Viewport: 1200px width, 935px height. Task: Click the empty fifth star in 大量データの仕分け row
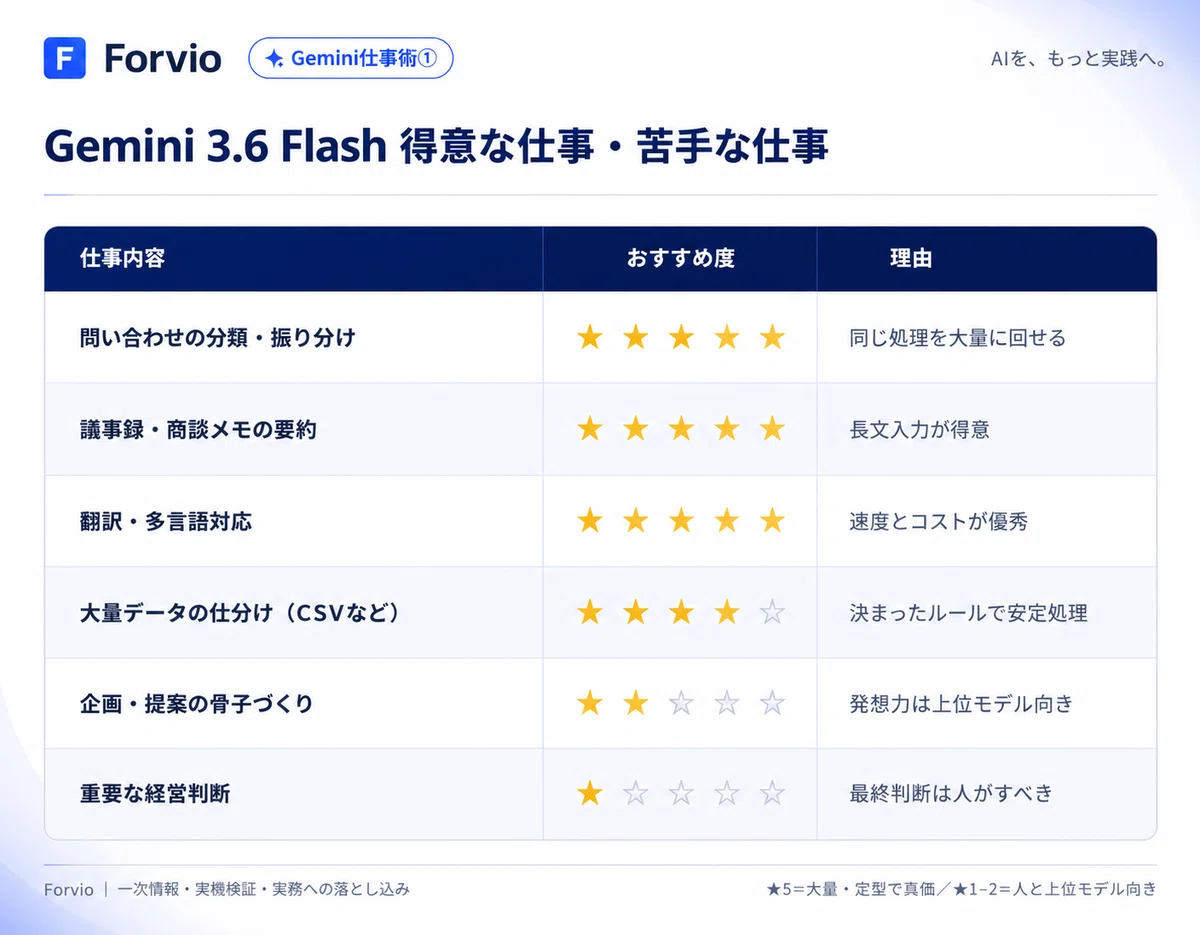(x=772, y=612)
